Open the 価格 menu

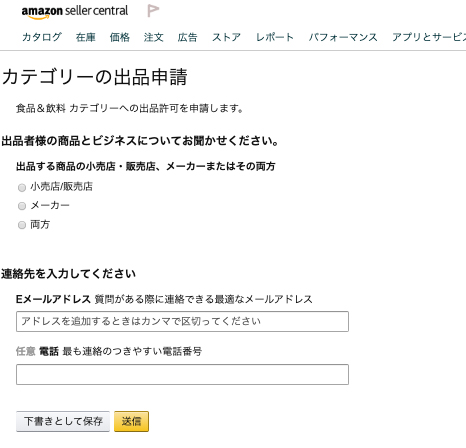tap(120, 37)
